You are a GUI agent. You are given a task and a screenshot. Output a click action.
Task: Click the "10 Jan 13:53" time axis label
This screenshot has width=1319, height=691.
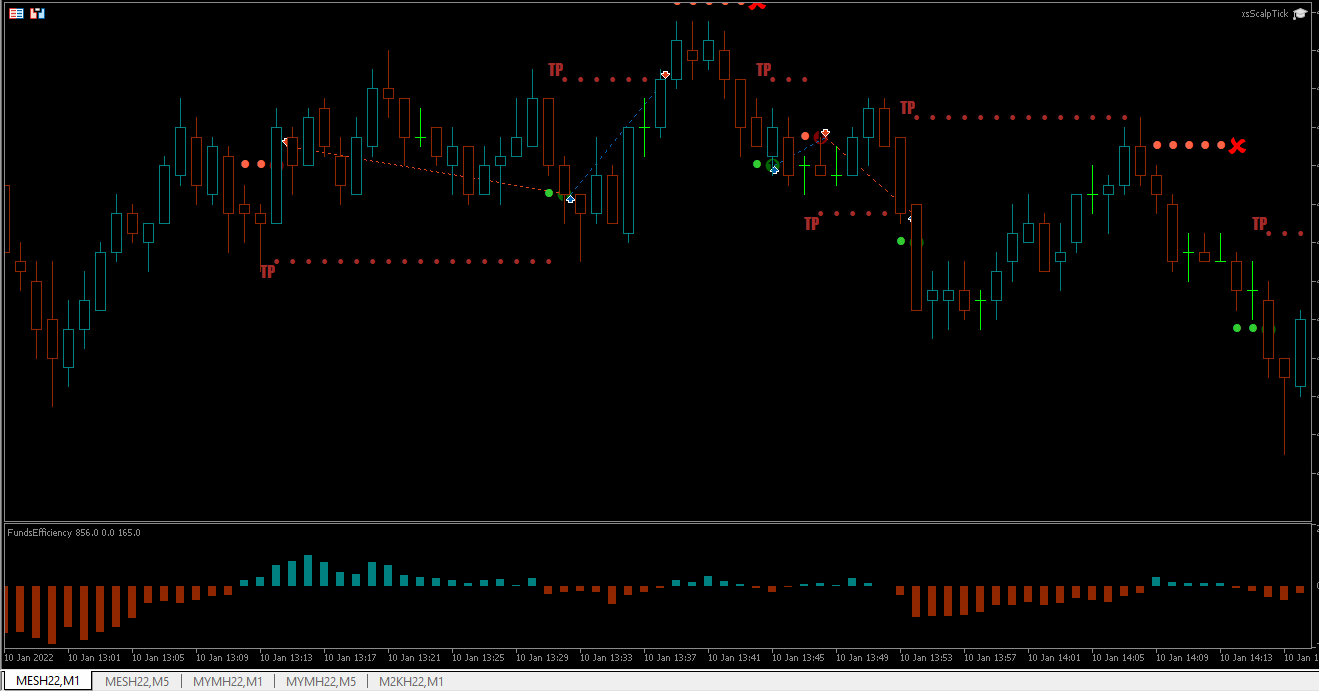coord(926,658)
